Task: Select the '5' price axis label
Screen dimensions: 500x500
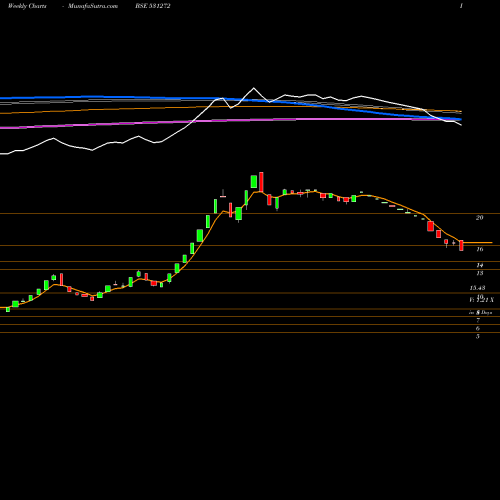Action: pos(478,337)
